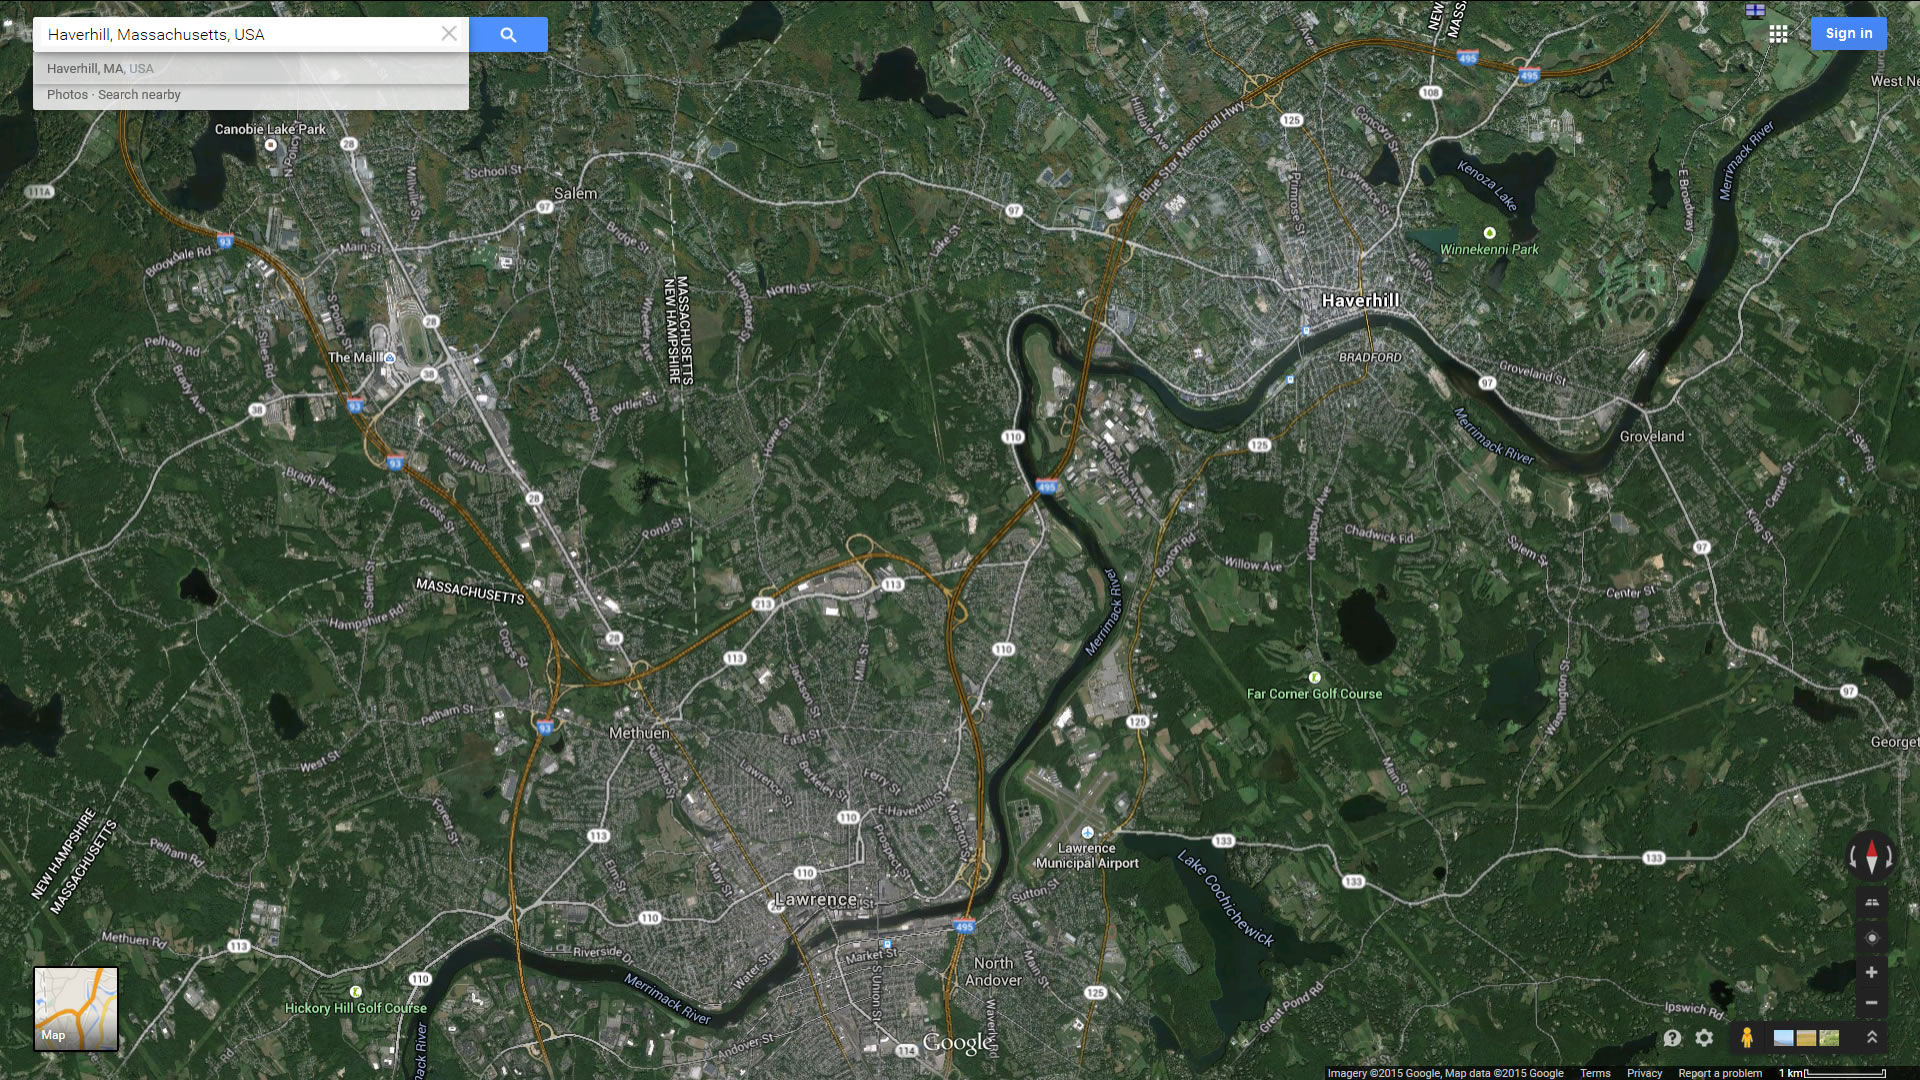Open the Terms link in footer
Screen dimensions: 1920x1080
tap(1595, 1073)
